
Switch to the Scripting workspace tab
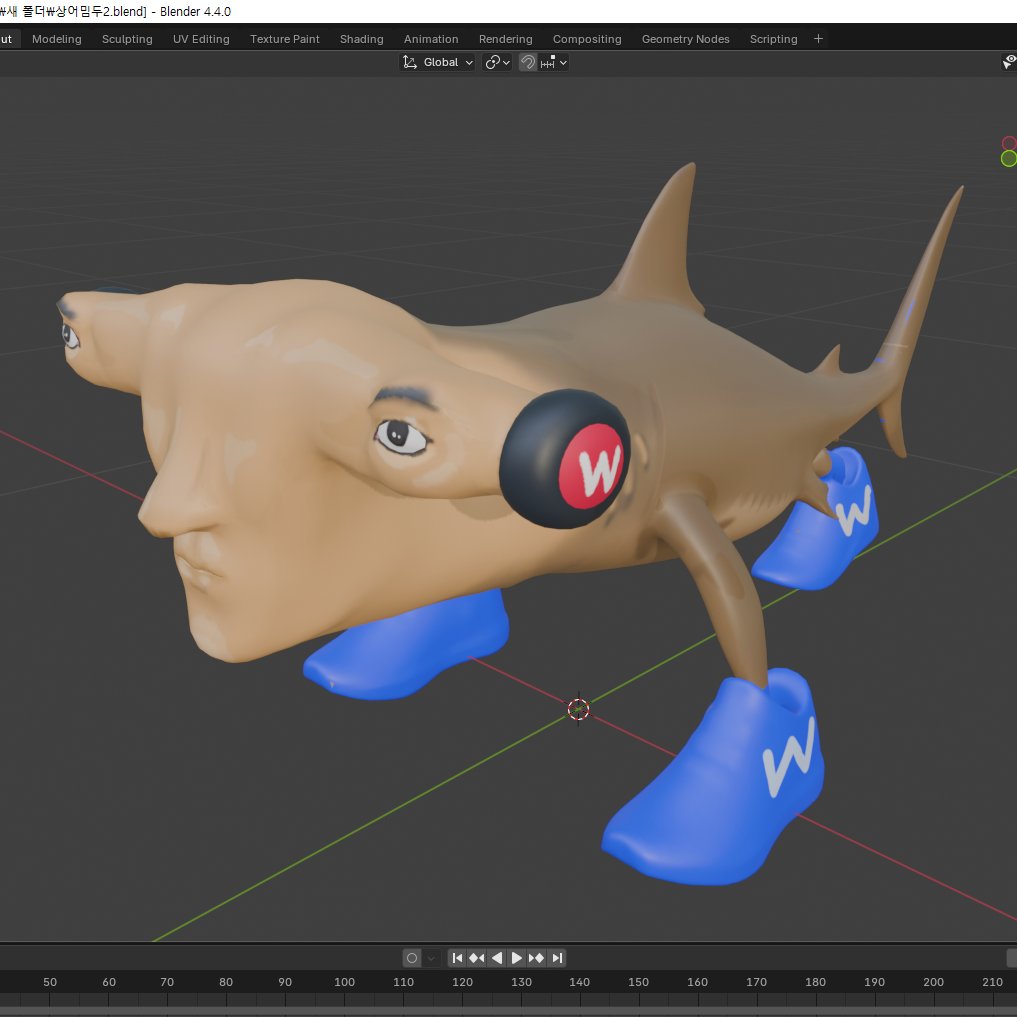(x=773, y=39)
